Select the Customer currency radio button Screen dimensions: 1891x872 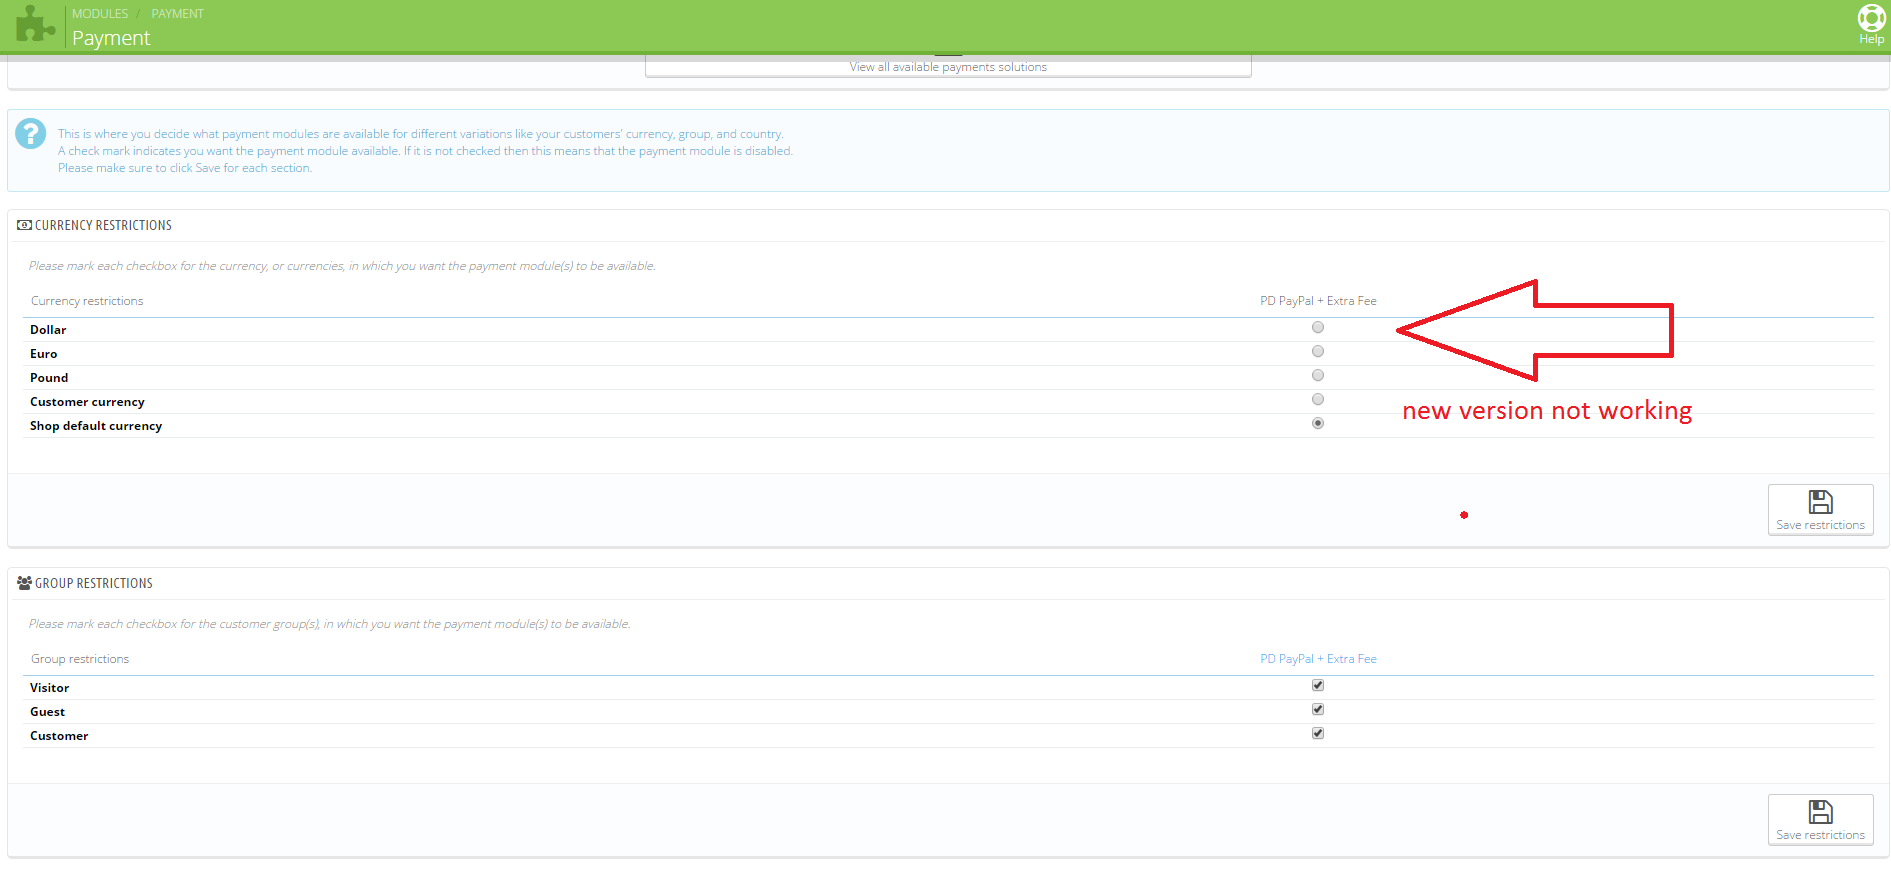pyautogui.click(x=1318, y=400)
